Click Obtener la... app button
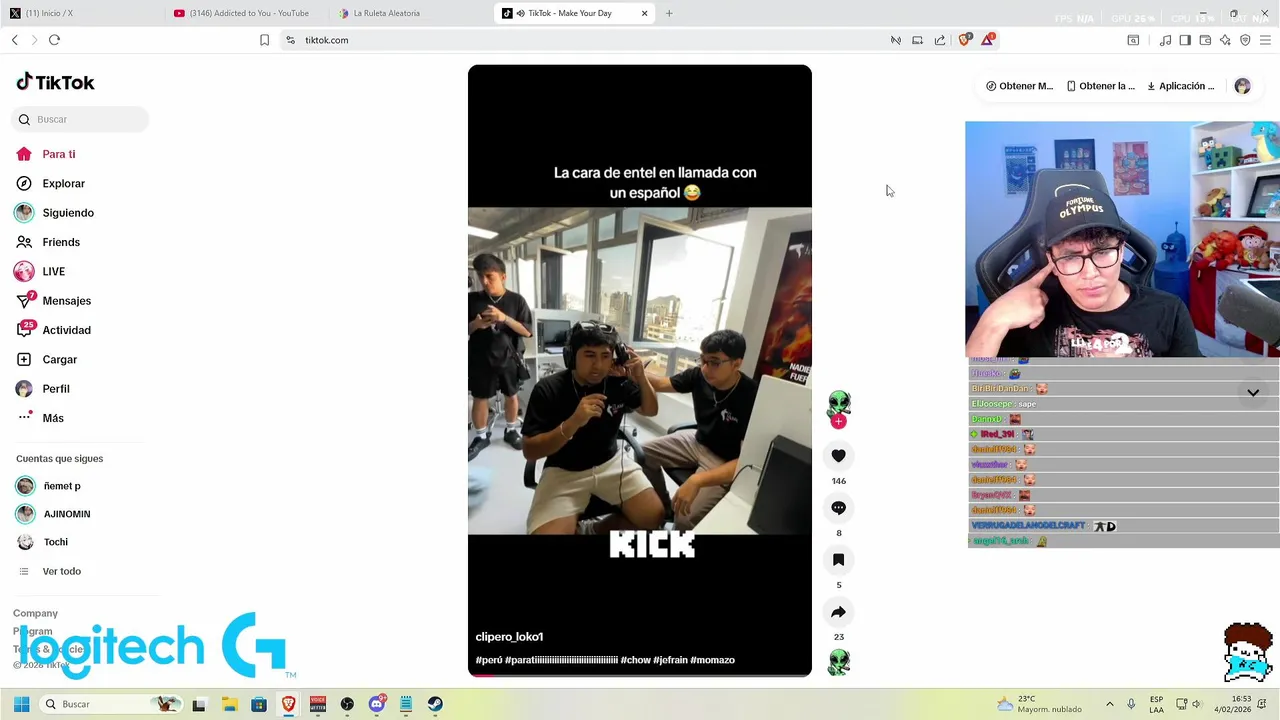1280x720 pixels. tap(1100, 86)
